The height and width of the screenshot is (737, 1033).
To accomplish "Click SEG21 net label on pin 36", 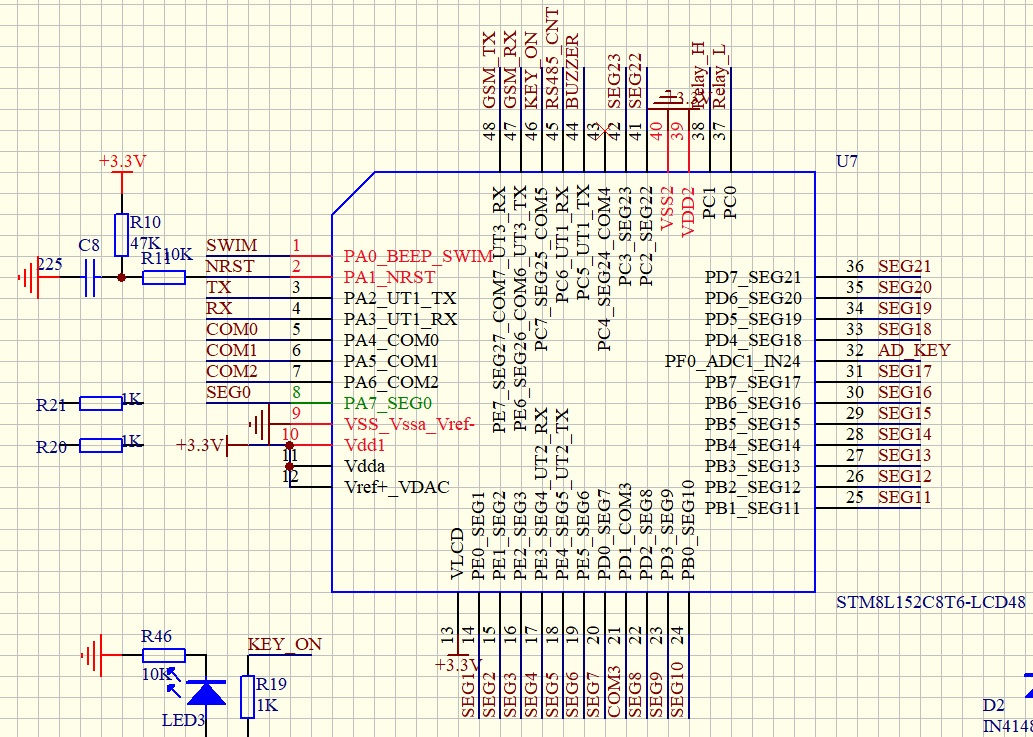I will click(x=905, y=266).
